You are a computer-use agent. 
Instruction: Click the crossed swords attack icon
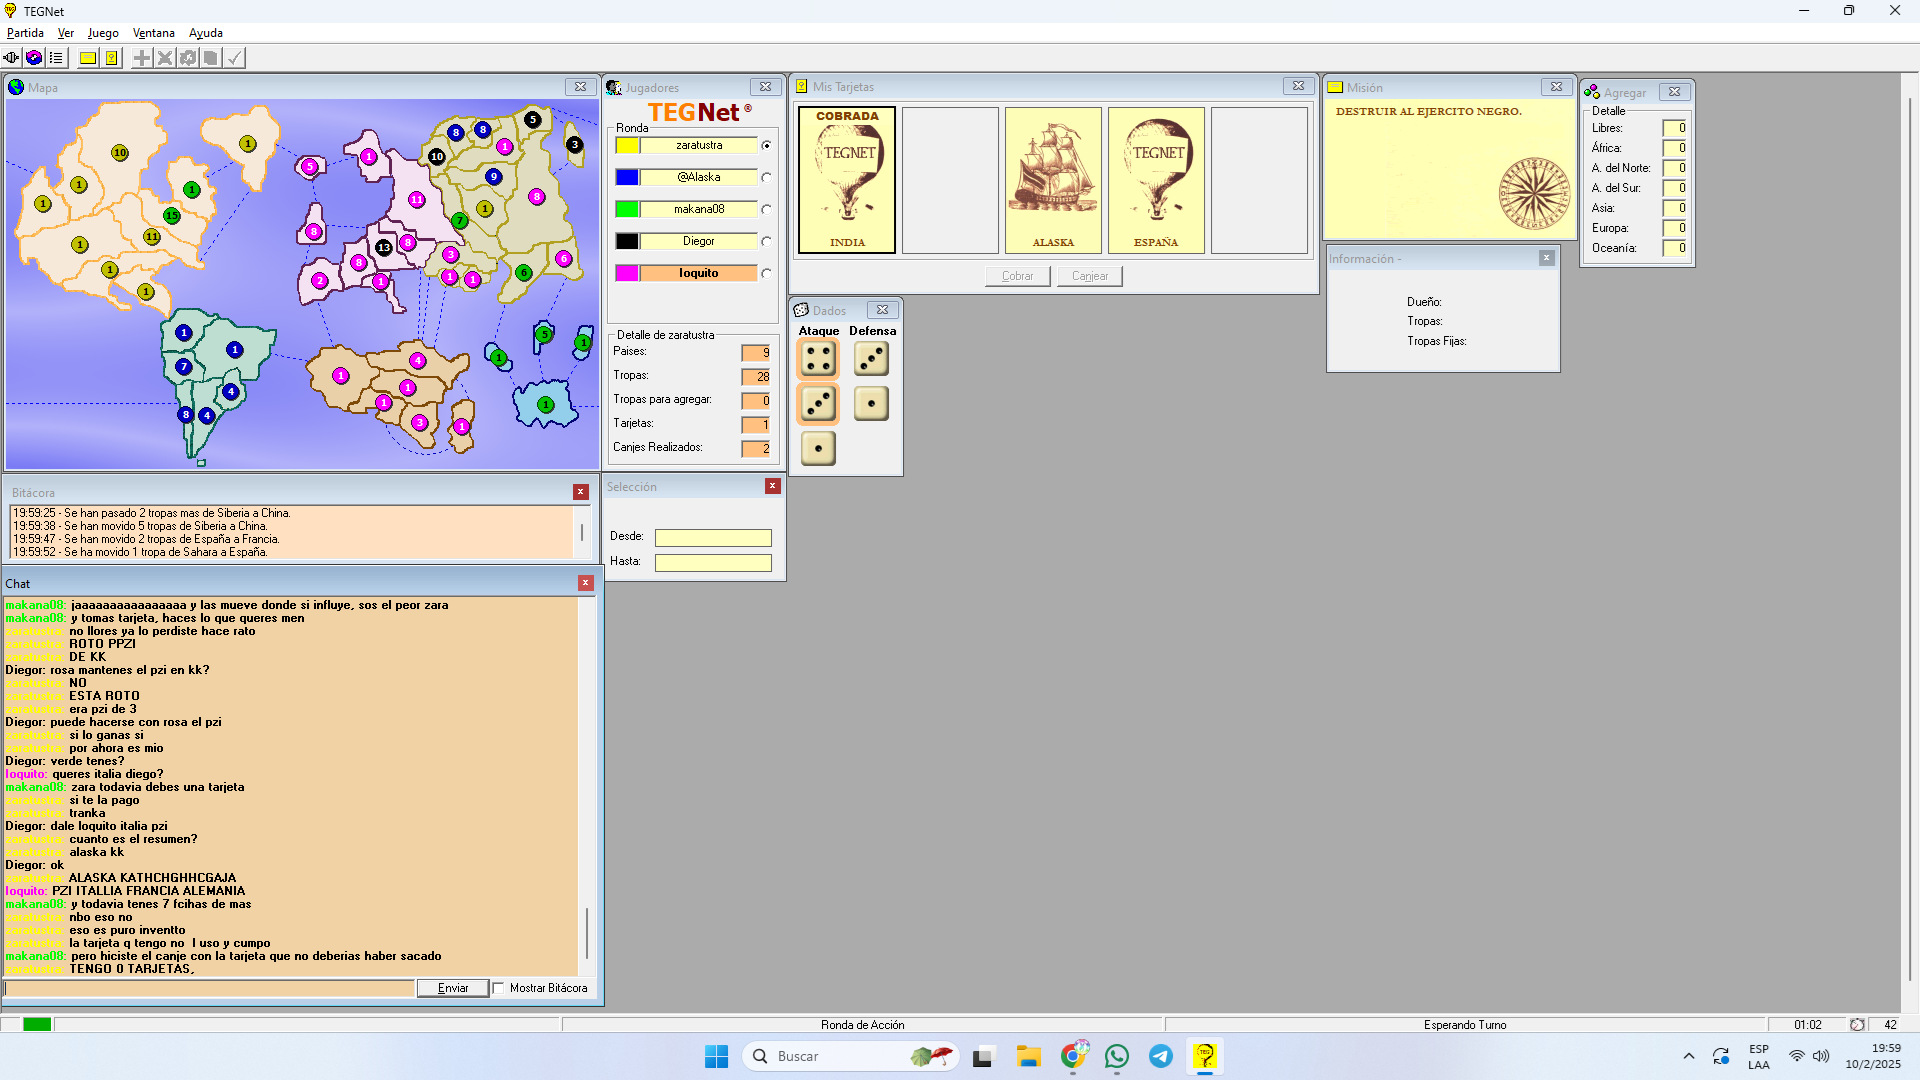(165, 58)
